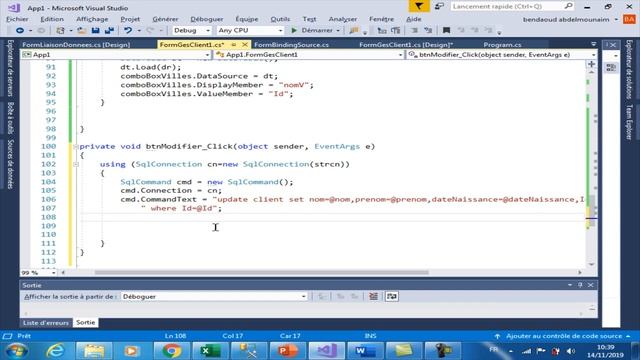Open Google Chrome from the taskbar
The image size is (640, 360).
[x=171, y=351]
